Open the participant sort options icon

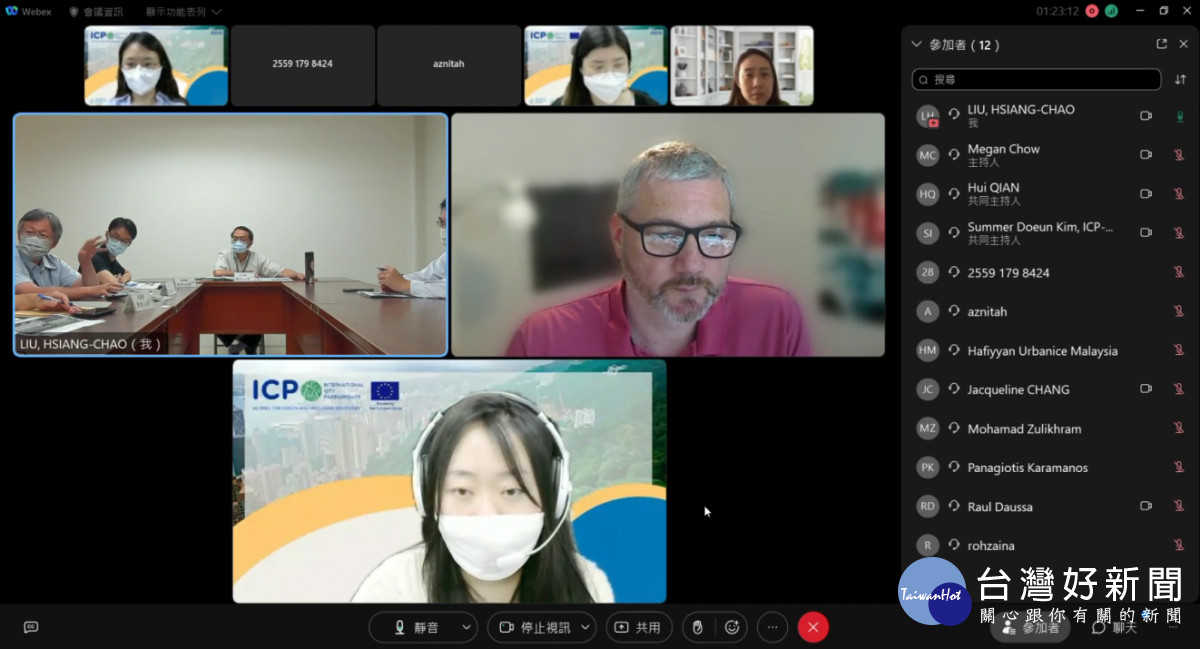click(1181, 79)
